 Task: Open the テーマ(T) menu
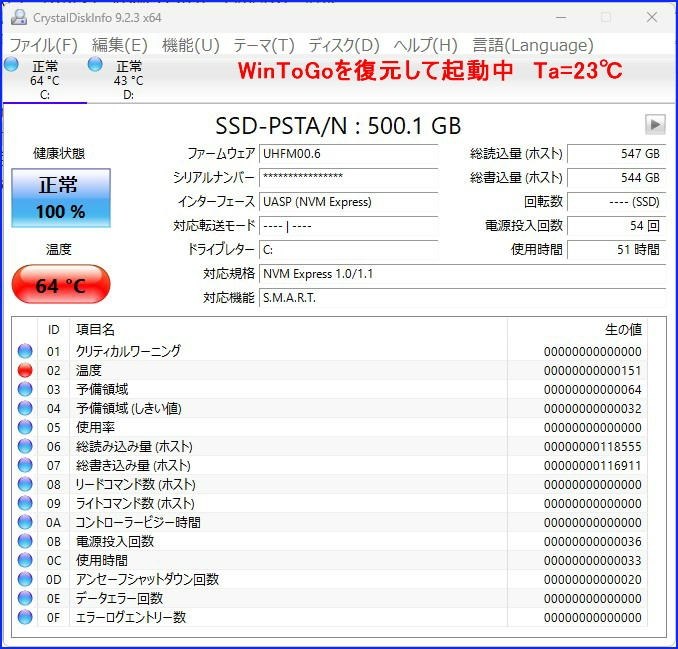click(x=264, y=45)
